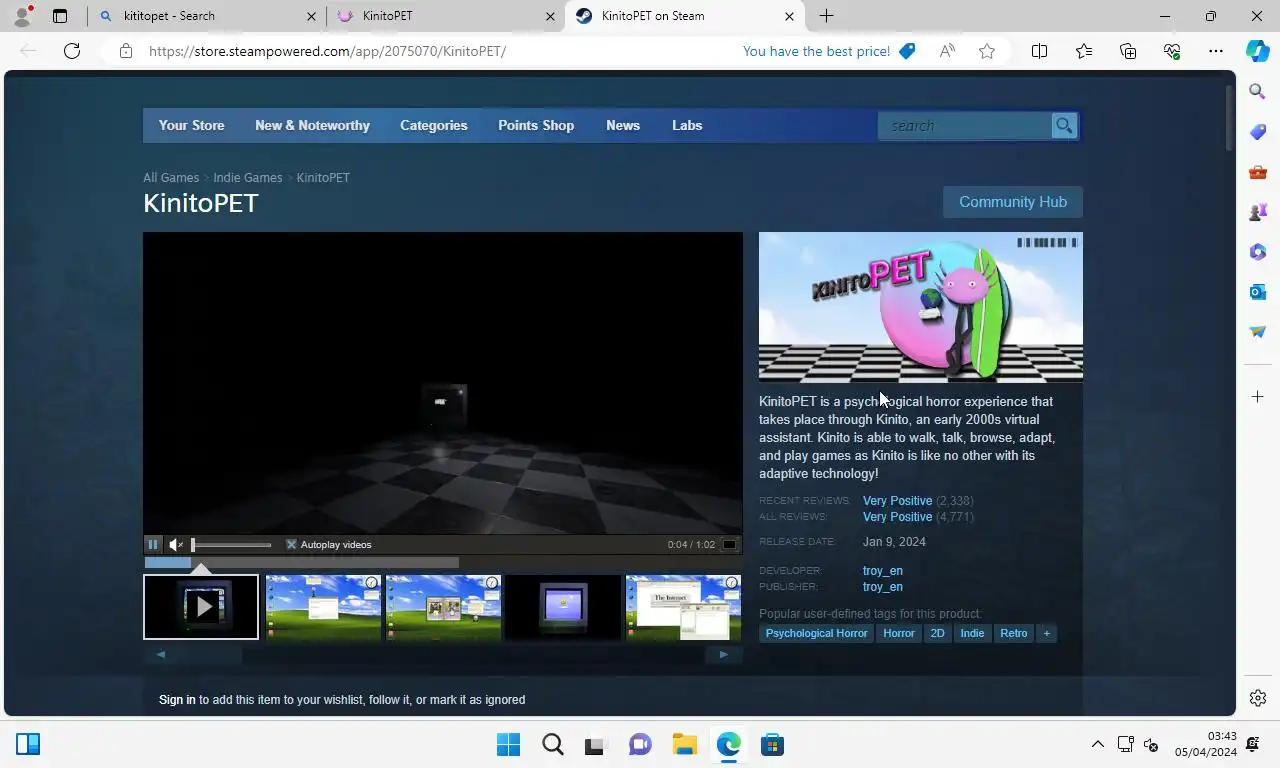
Task: Click the best price shopping tag
Action: [x=907, y=51]
